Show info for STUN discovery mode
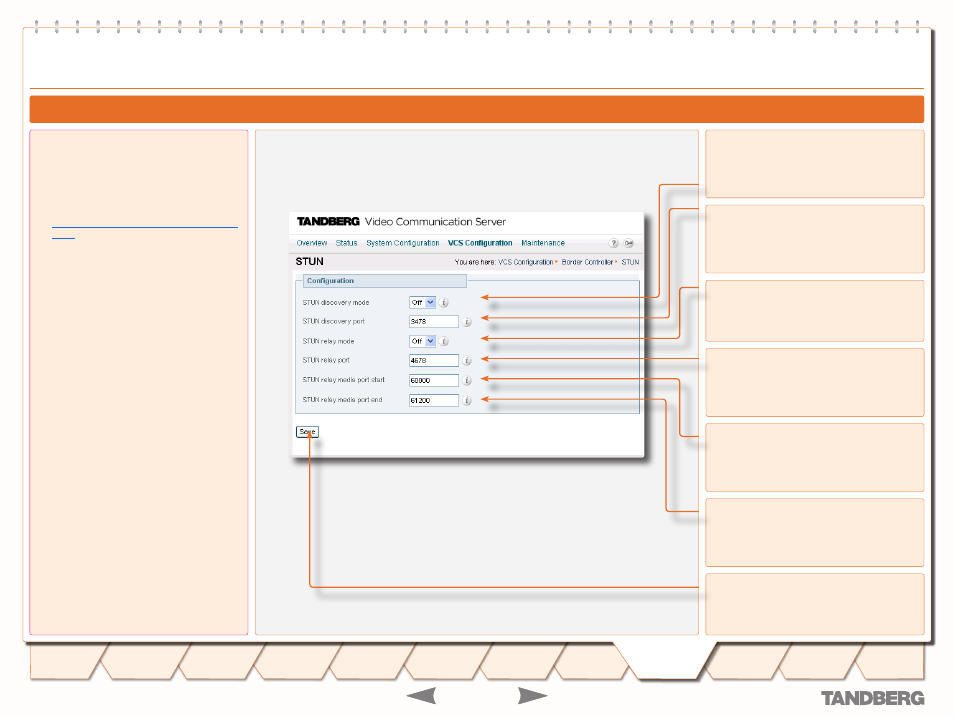This screenshot has height=717, width=954. pyautogui.click(x=444, y=303)
